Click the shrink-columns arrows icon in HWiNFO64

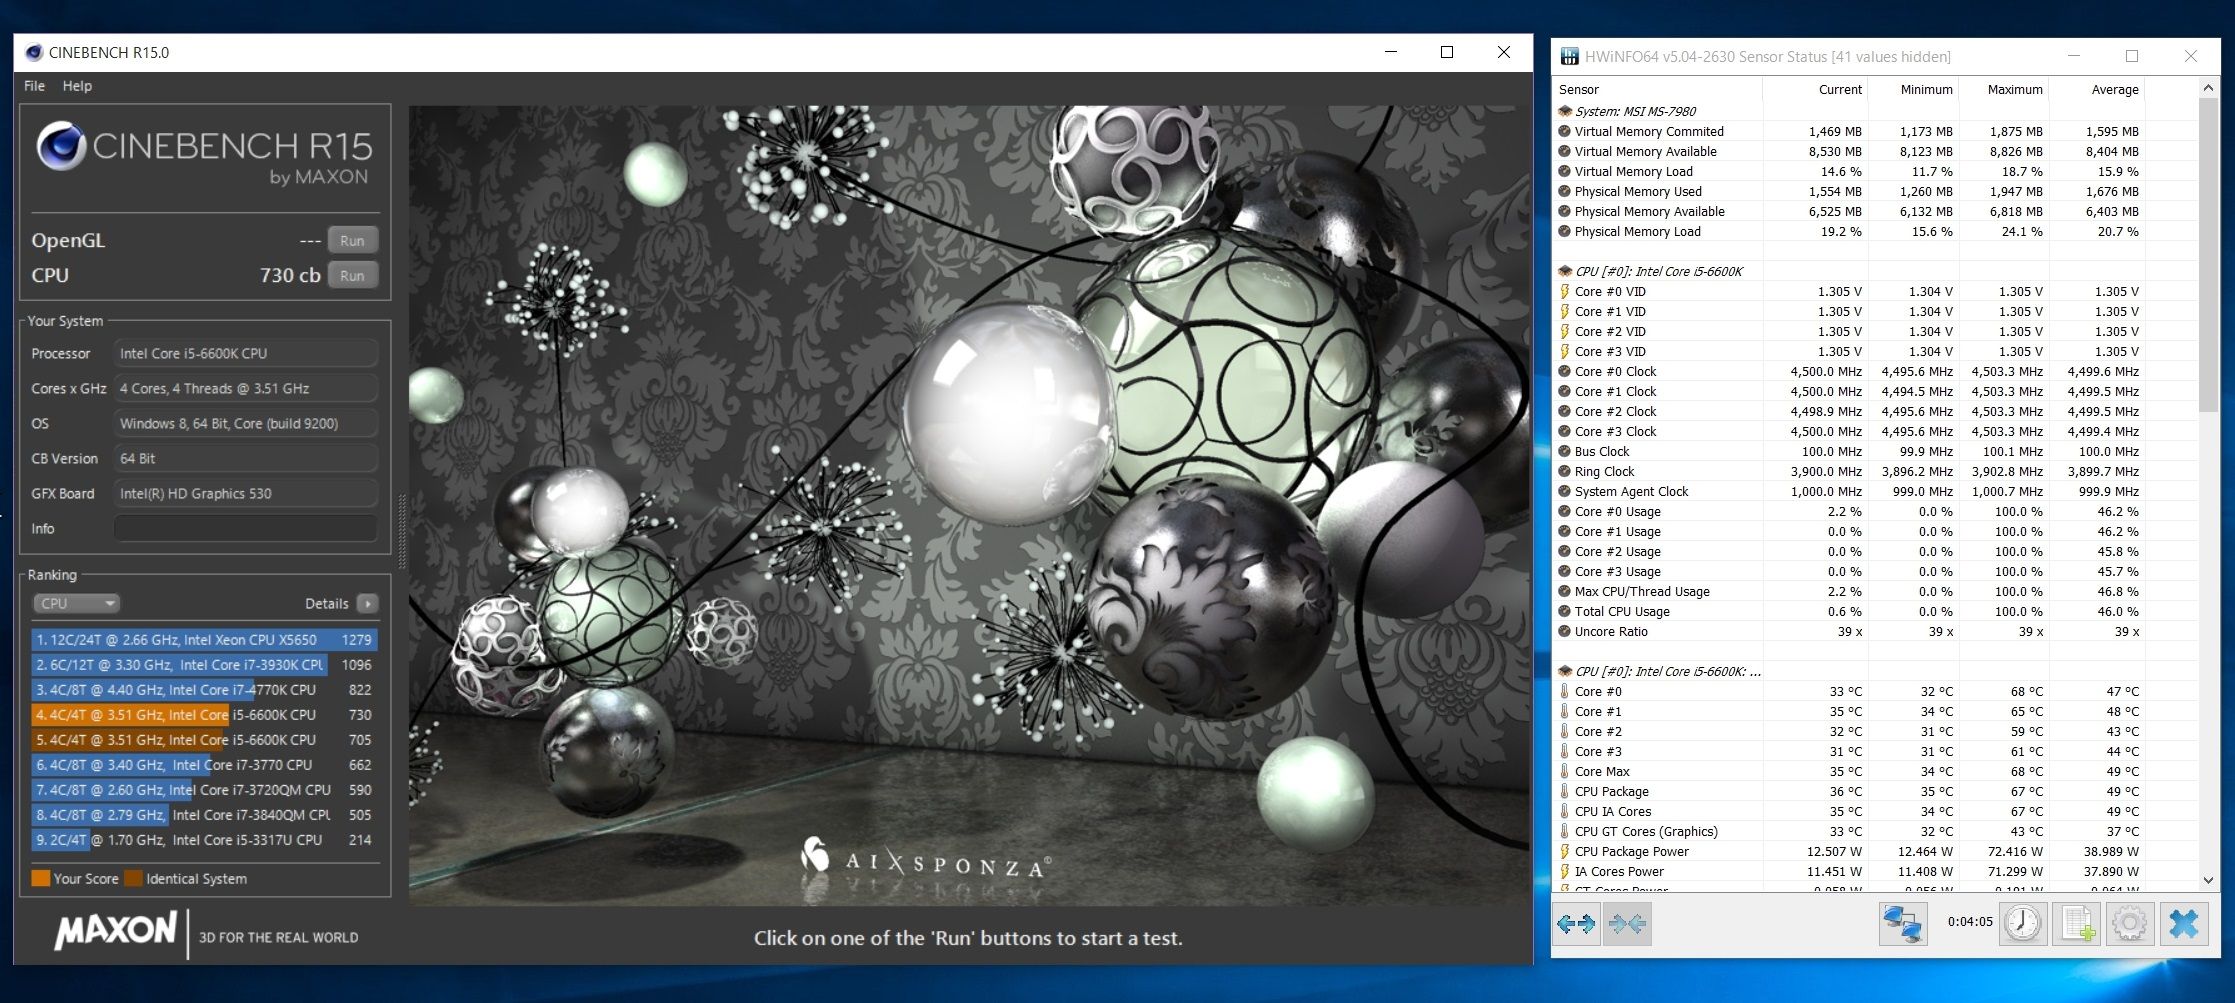tap(1627, 924)
